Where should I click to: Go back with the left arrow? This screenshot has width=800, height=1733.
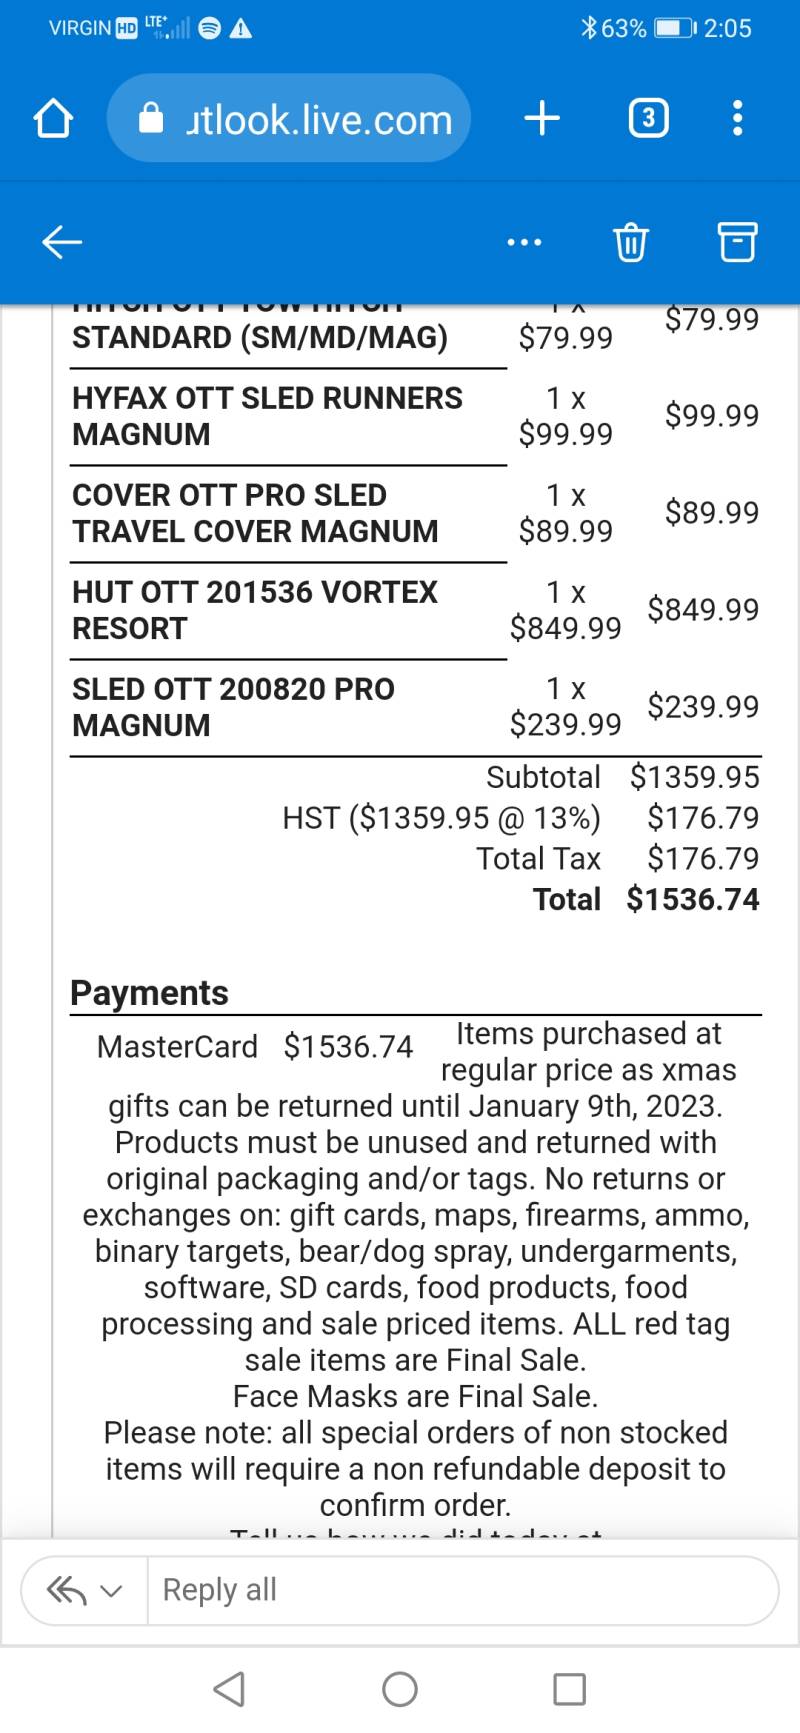click(x=62, y=242)
